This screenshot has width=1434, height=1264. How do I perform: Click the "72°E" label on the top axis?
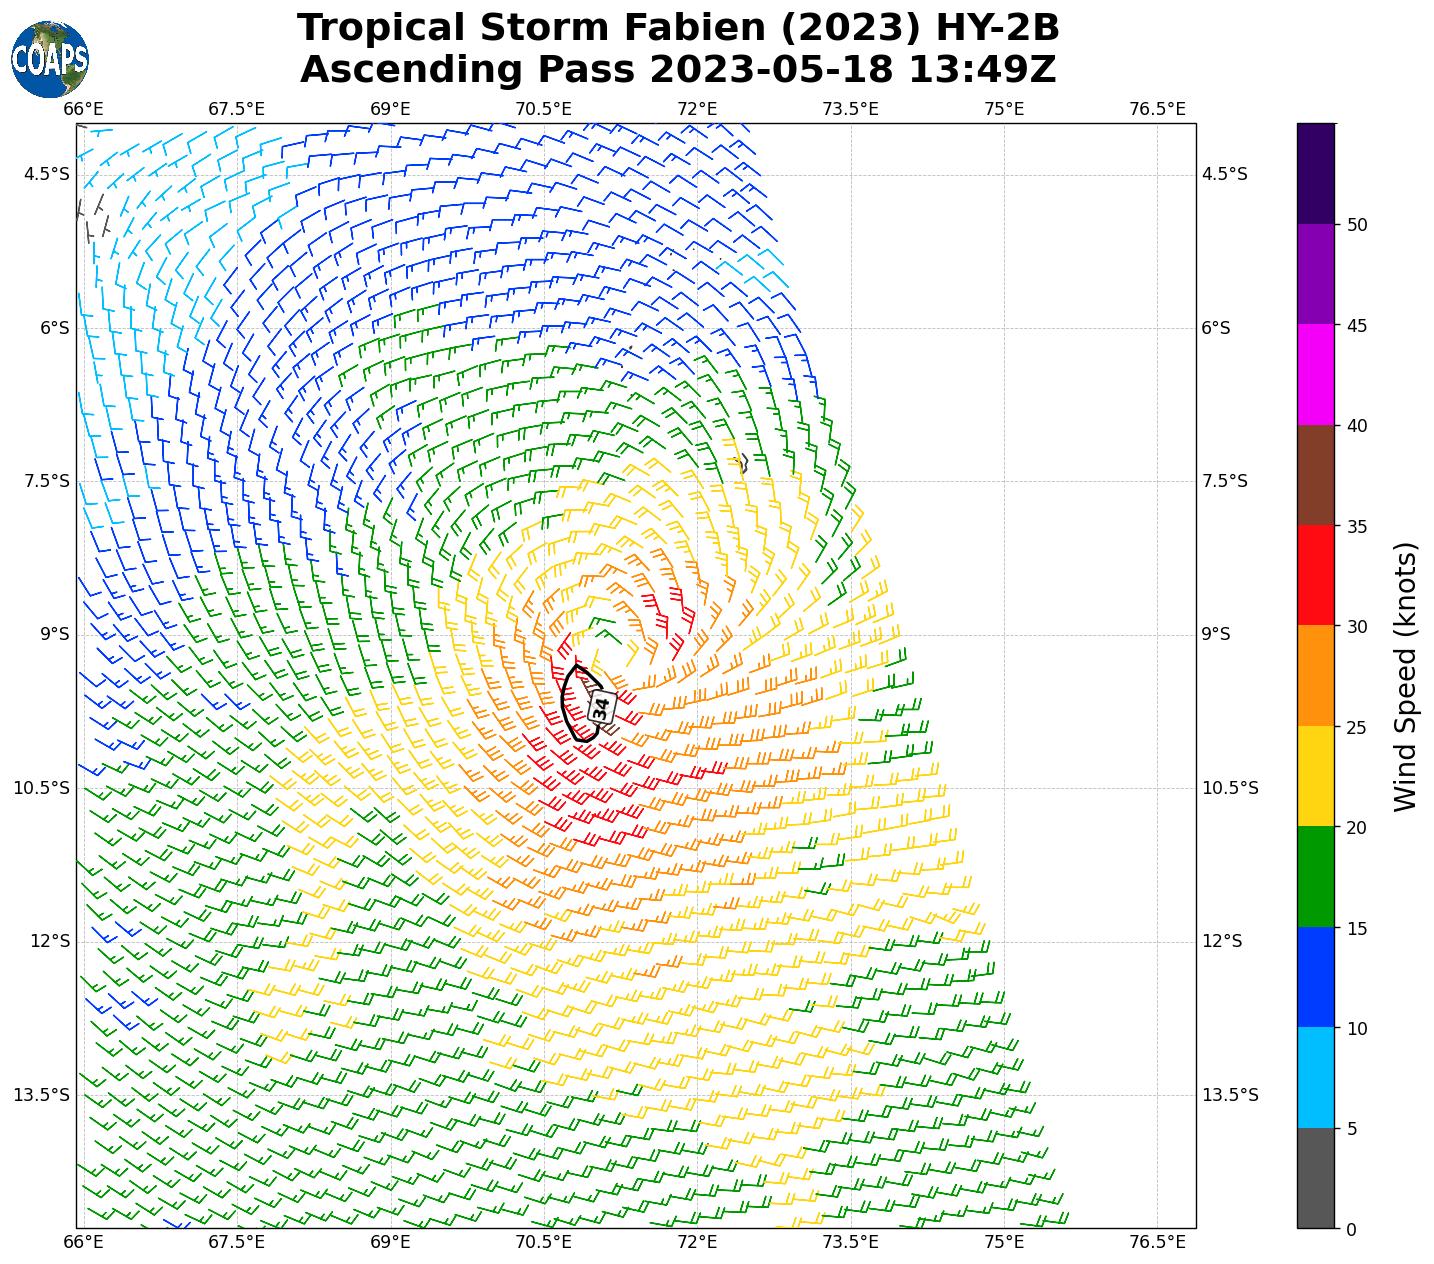697,109
